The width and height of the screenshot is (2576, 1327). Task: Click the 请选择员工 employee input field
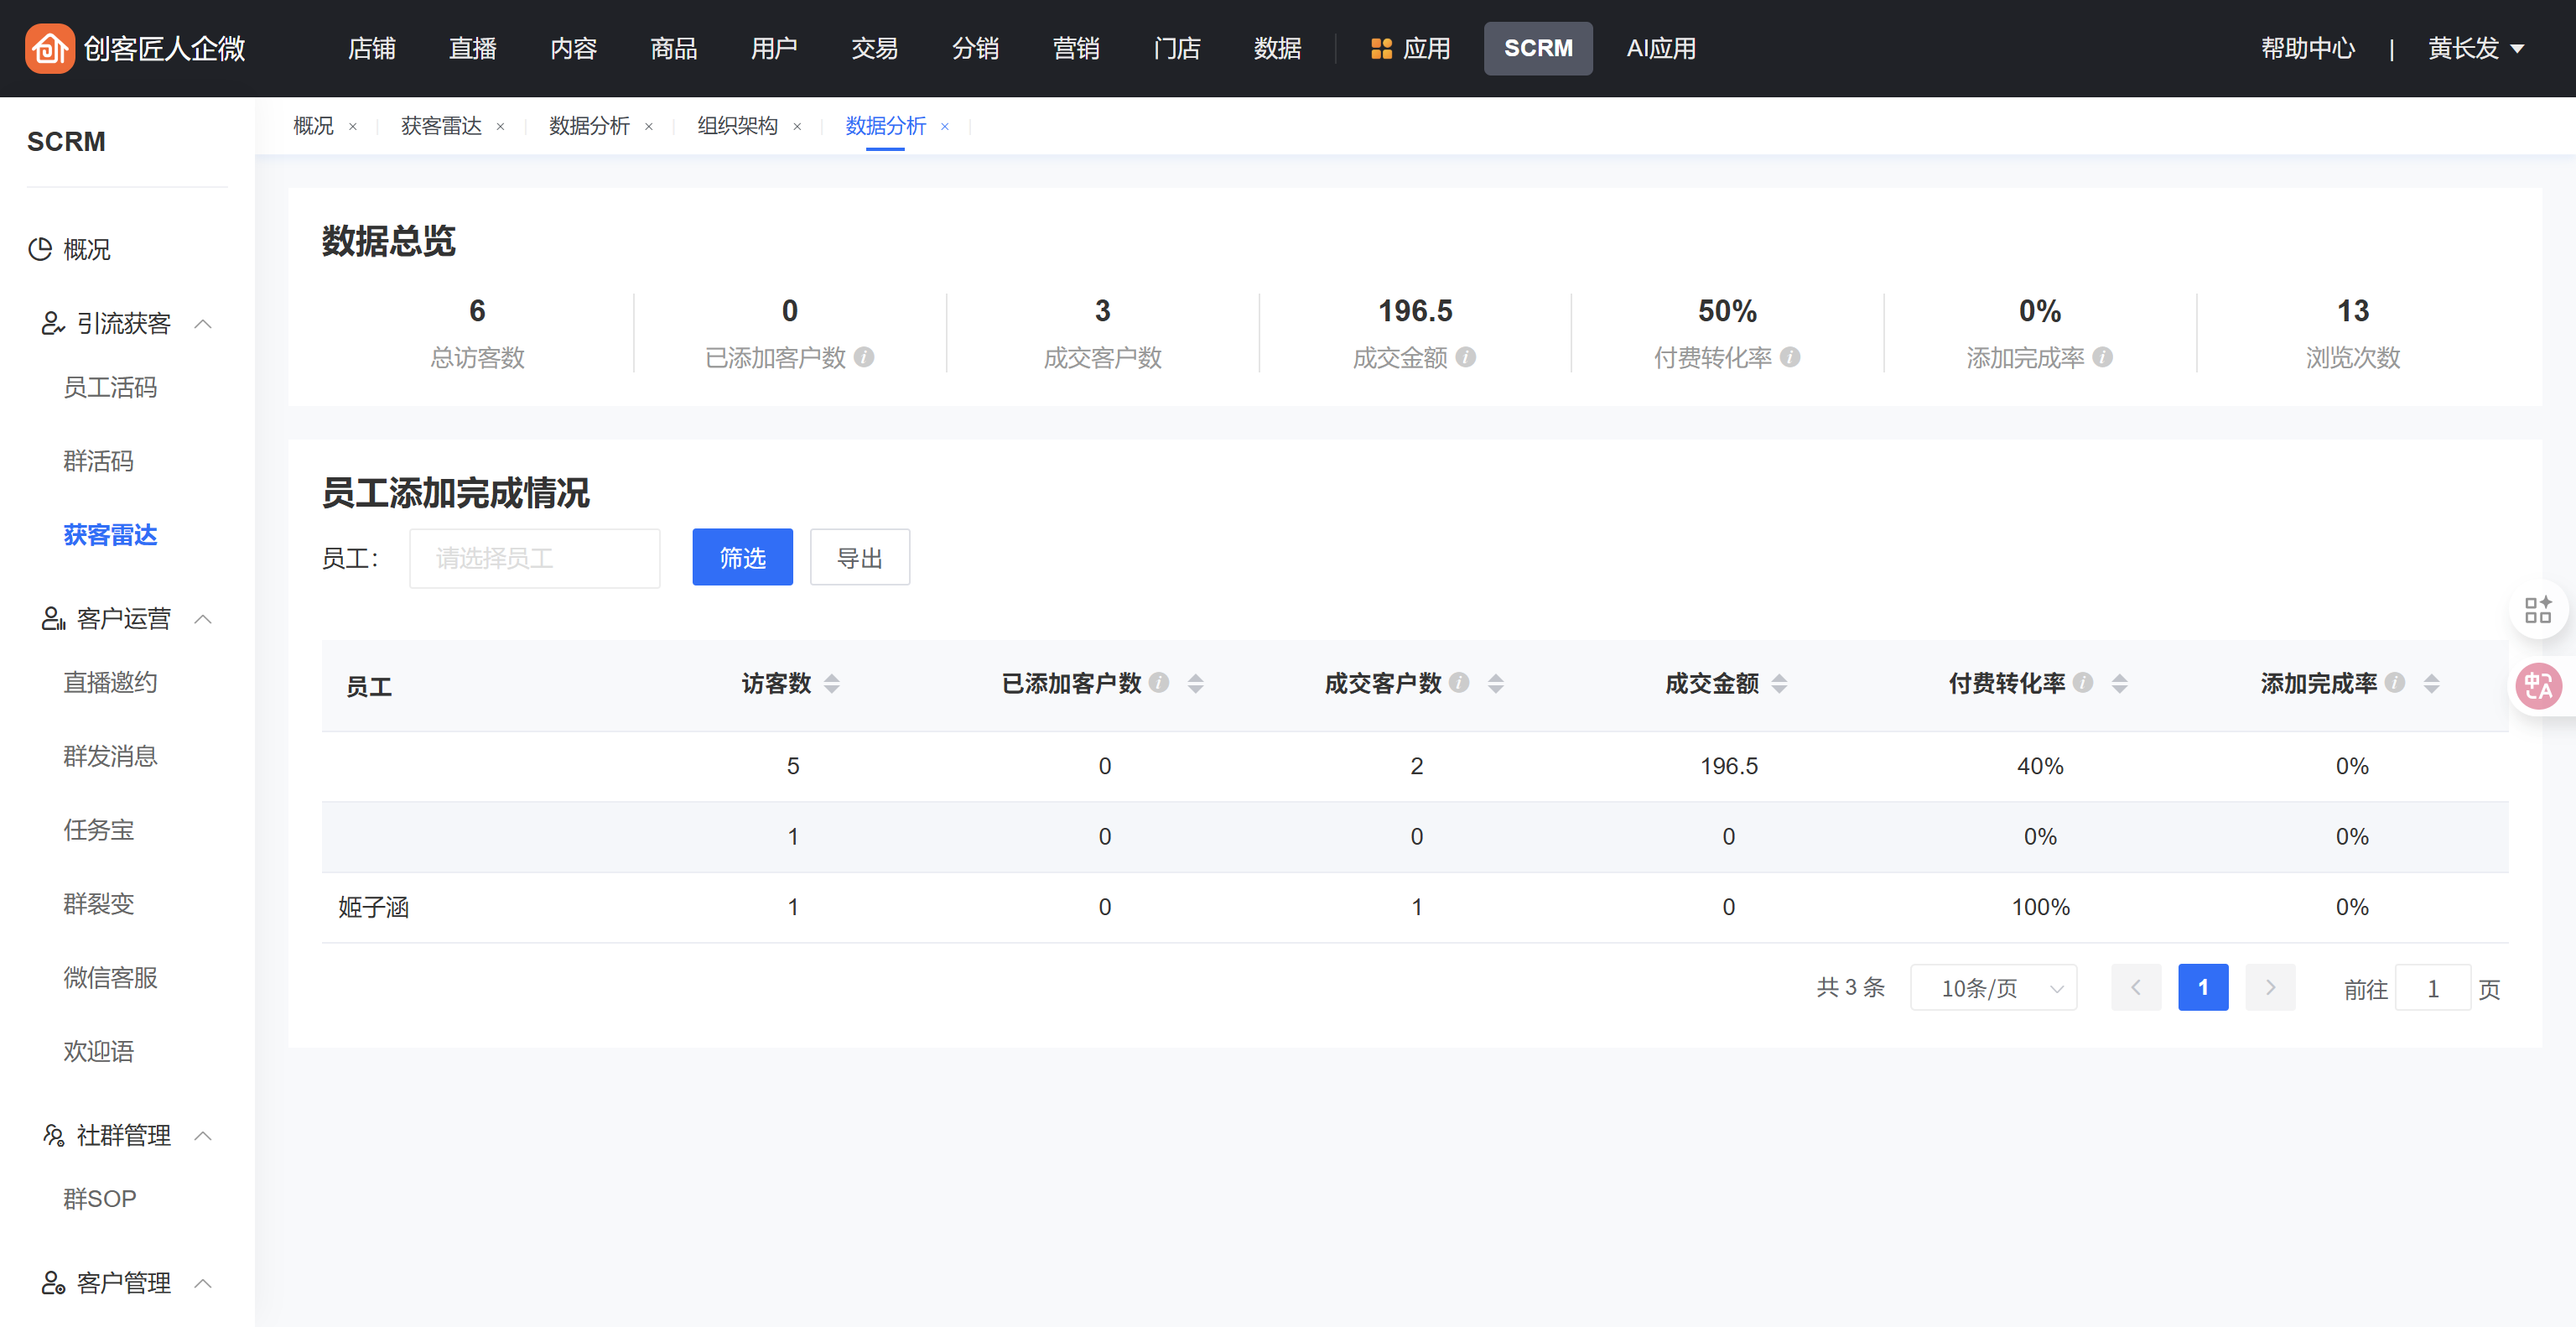point(534,558)
